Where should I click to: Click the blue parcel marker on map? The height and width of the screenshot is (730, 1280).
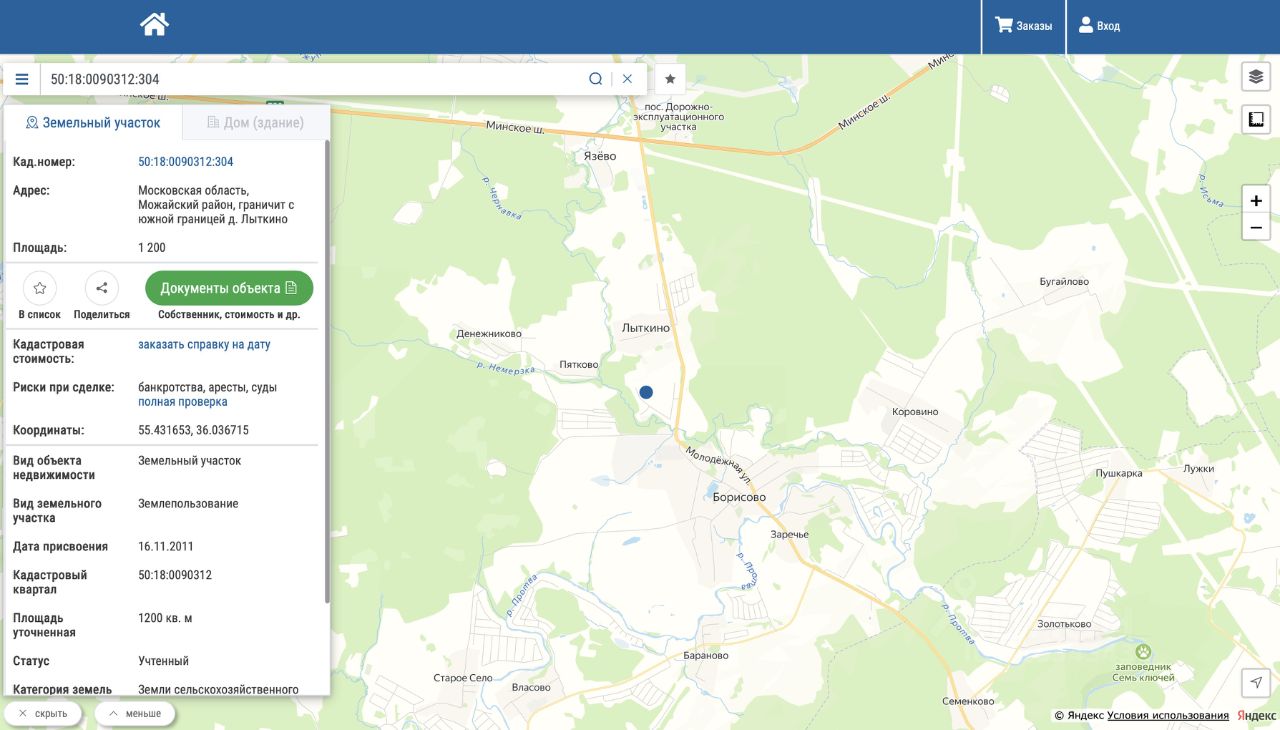[x=646, y=392]
